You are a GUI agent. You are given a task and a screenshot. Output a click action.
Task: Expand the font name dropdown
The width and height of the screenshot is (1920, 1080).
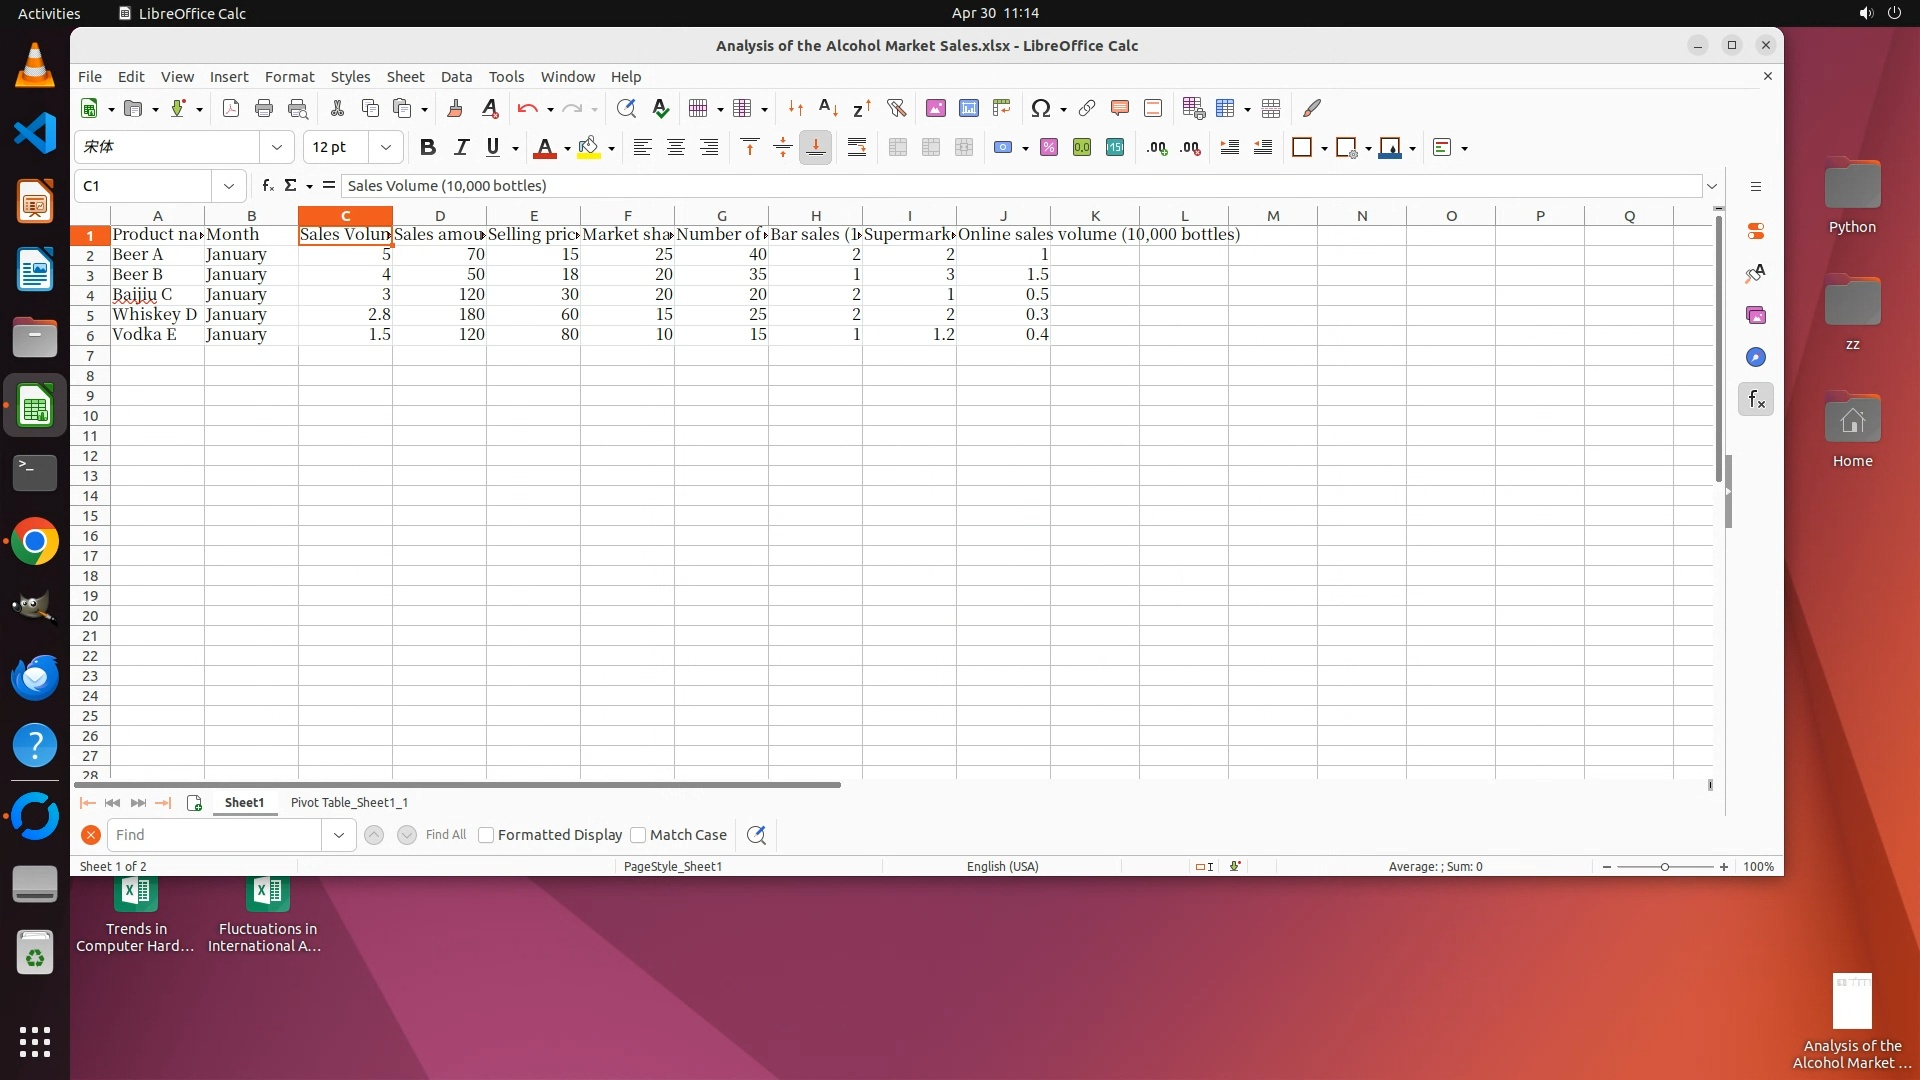pyautogui.click(x=277, y=147)
